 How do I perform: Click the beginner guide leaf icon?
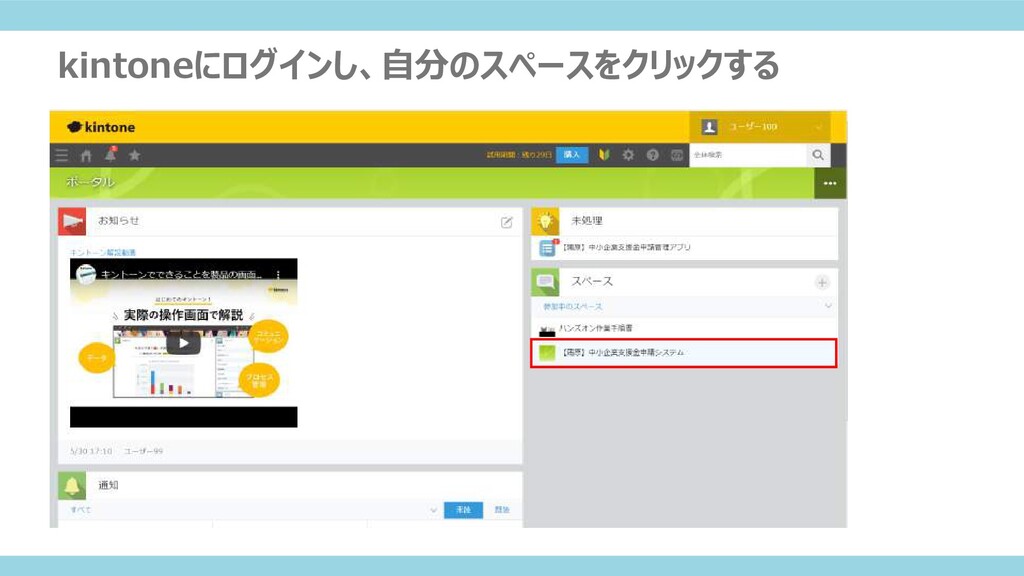(x=604, y=155)
